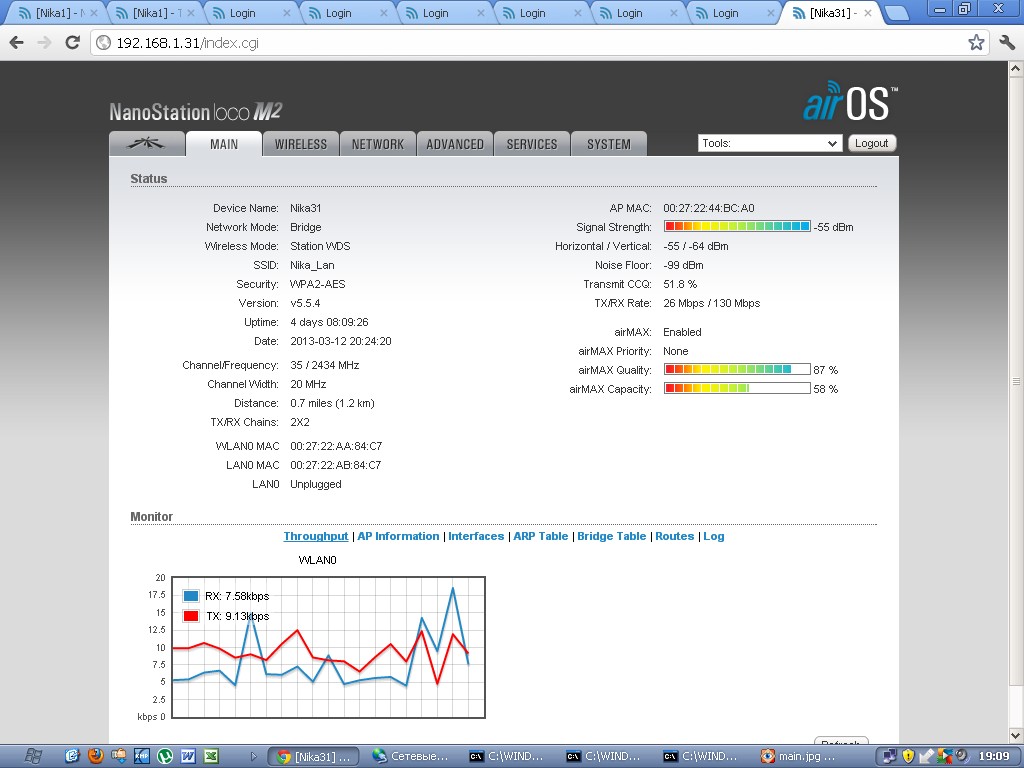Click the Signal Strength bar indicator
The height and width of the screenshot is (768, 1024).
tap(737, 227)
